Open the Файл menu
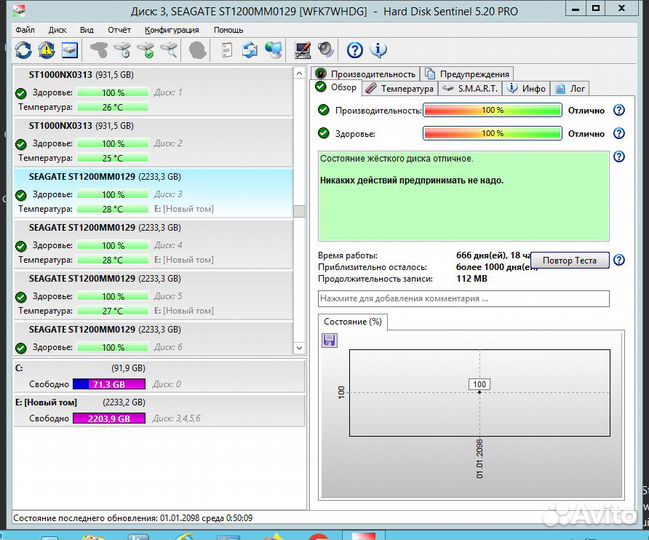This screenshot has height=540, width=649. [x=25, y=30]
